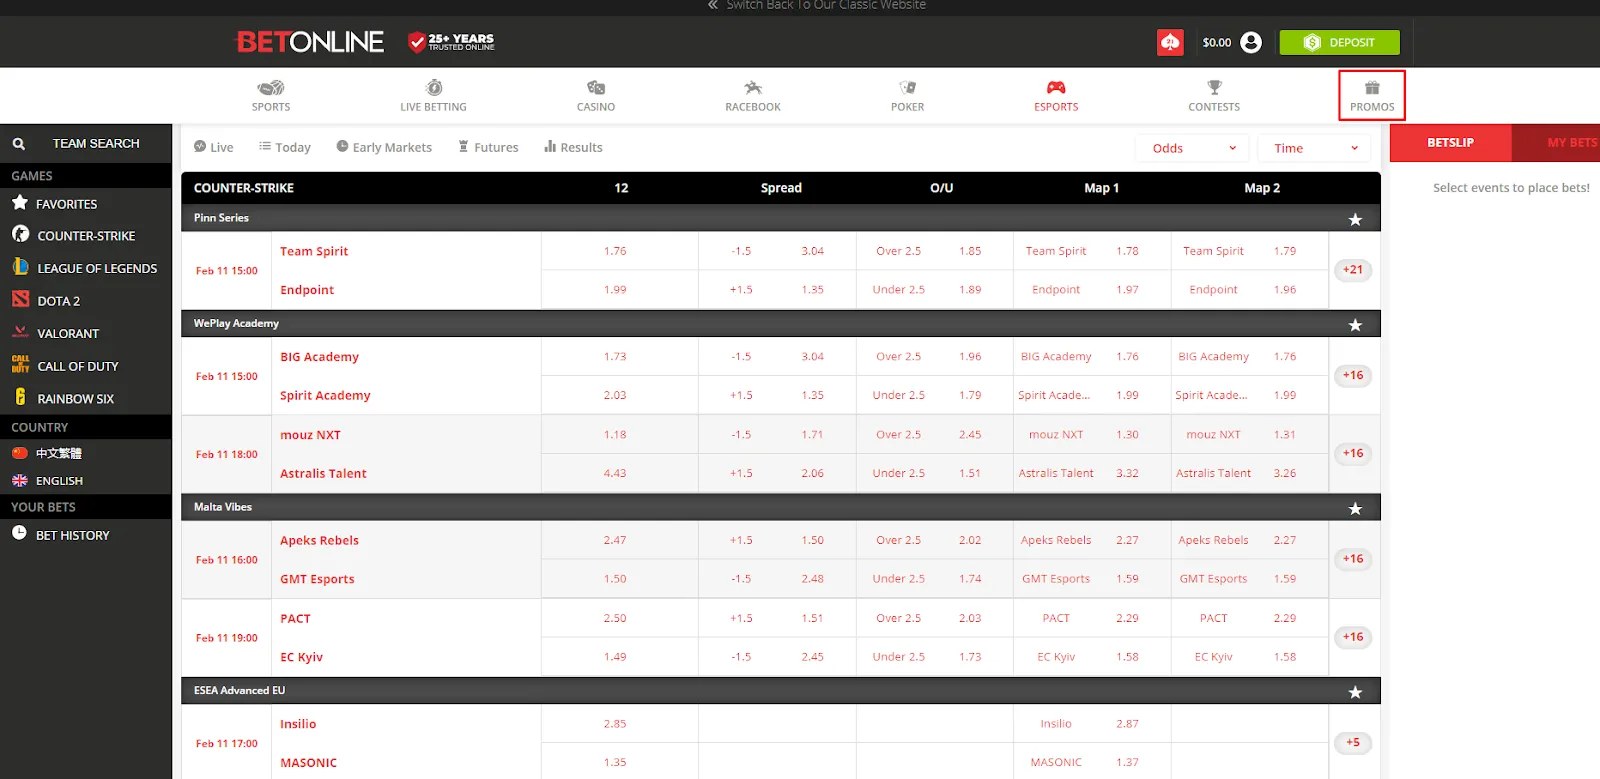This screenshot has height=779, width=1600.
Task: Open the Poker icon
Action: click(x=908, y=88)
